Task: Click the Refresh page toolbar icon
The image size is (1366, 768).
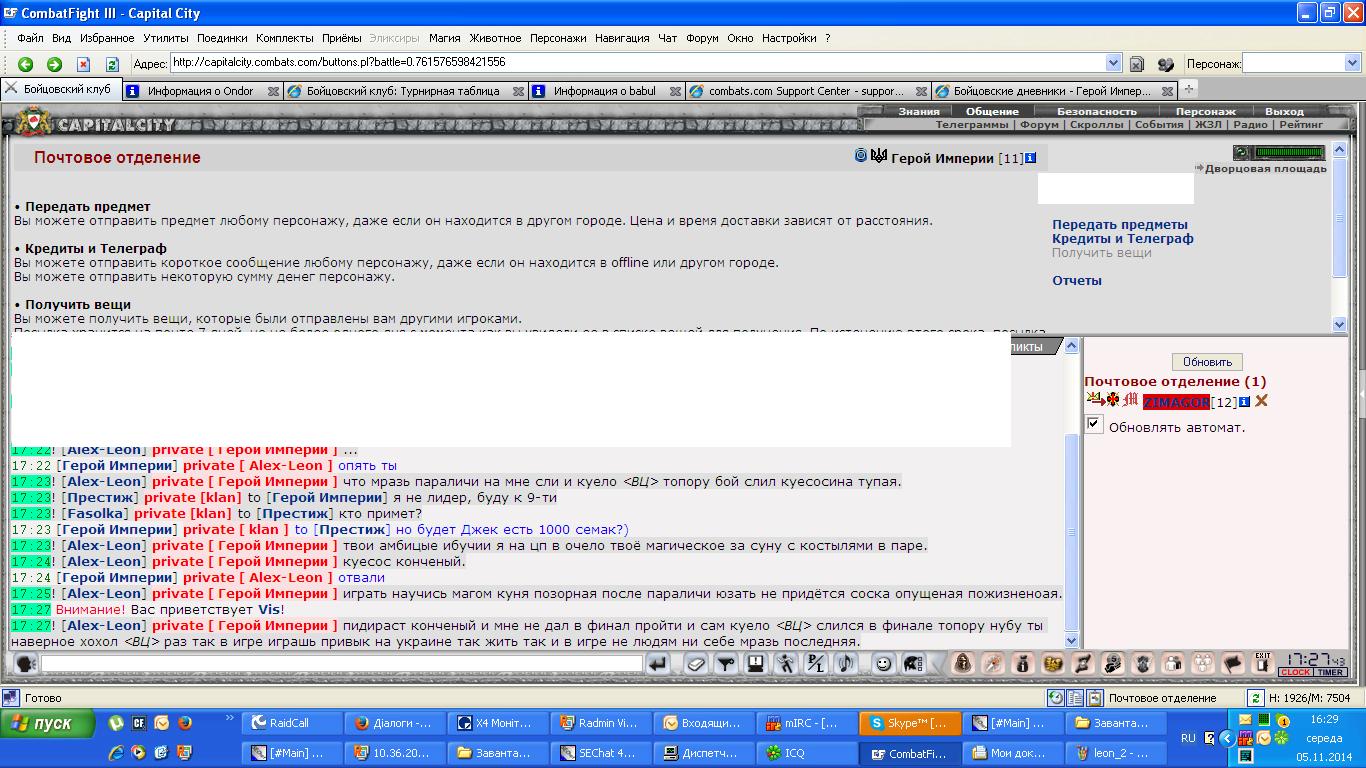Action: 113,63
